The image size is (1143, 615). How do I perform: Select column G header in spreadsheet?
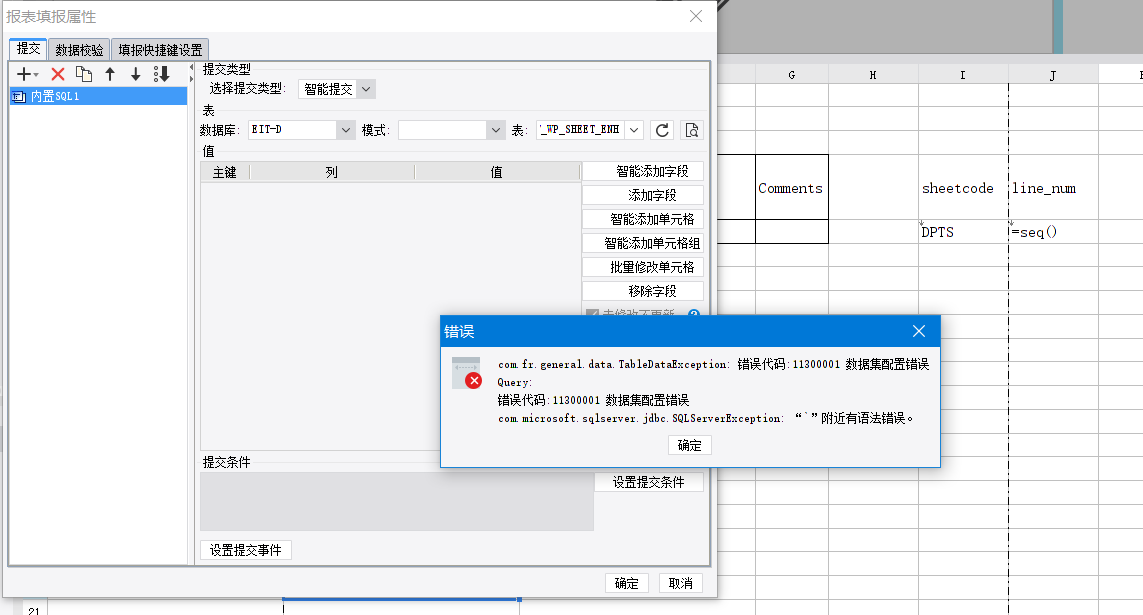tap(792, 74)
